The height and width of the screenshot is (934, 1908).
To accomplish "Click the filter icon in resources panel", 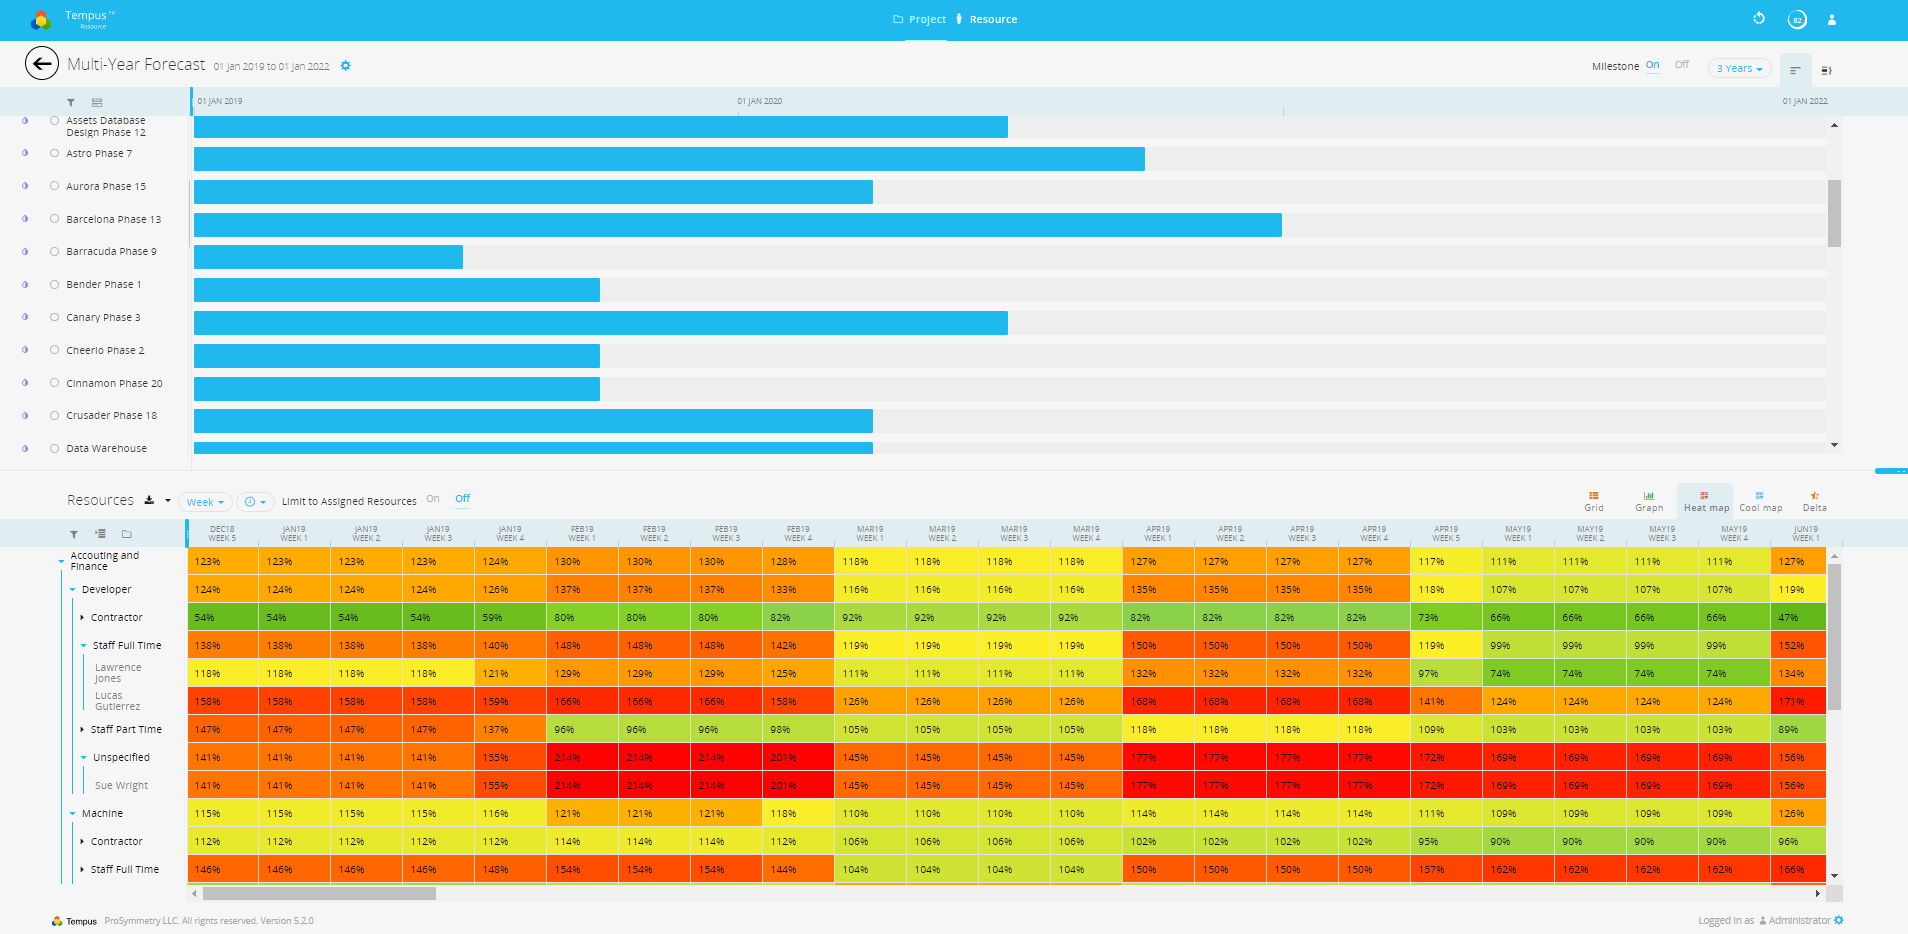I will 73,534.
